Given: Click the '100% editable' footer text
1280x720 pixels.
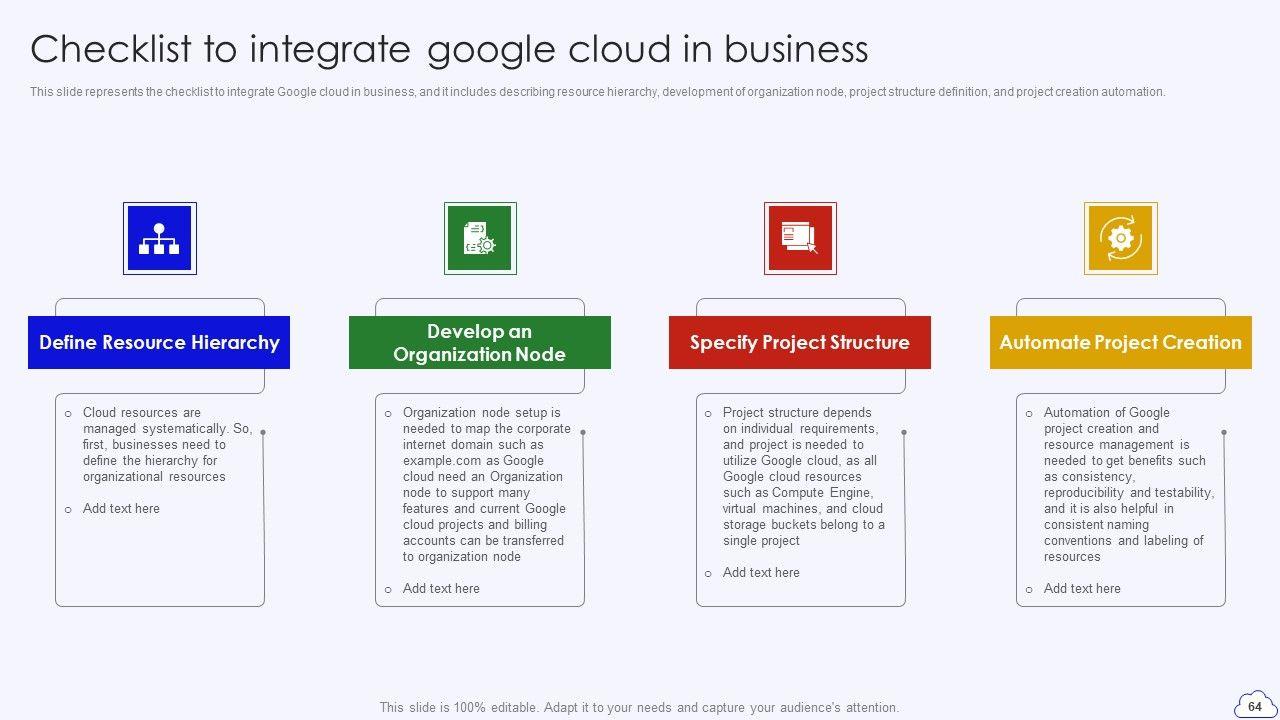Looking at the screenshot, I should click(x=639, y=707).
